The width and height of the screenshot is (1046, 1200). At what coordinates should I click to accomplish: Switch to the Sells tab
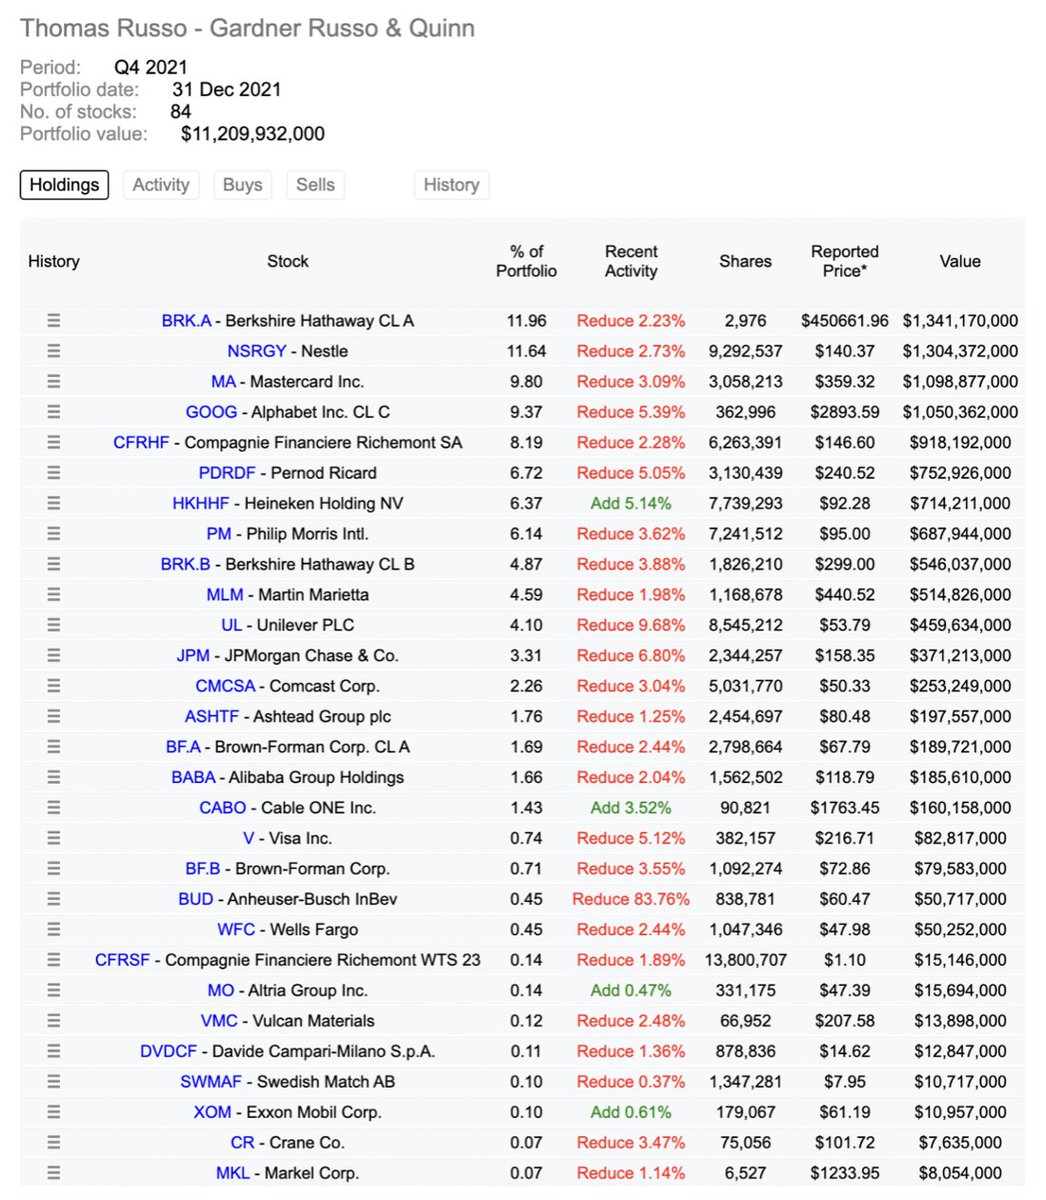tap(315, 185)
